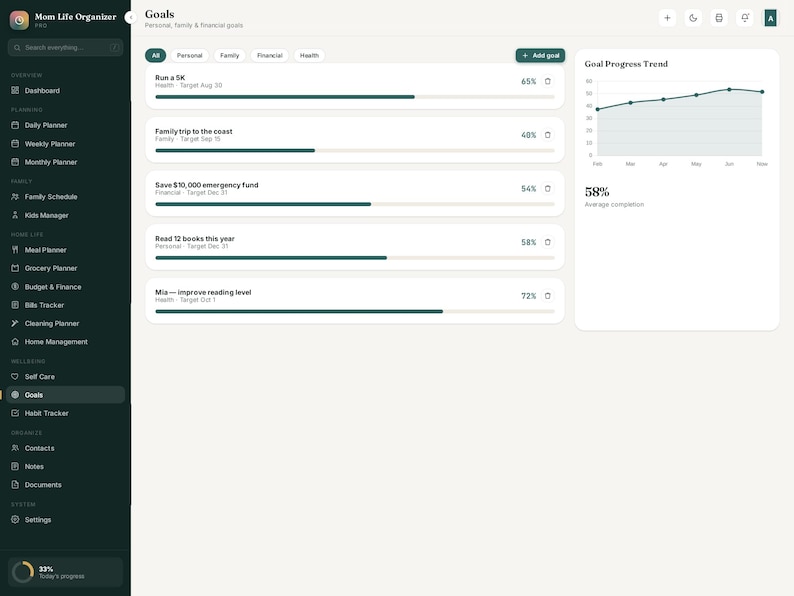
Task: Select the All filter tab
Action: tap(155, 56)
